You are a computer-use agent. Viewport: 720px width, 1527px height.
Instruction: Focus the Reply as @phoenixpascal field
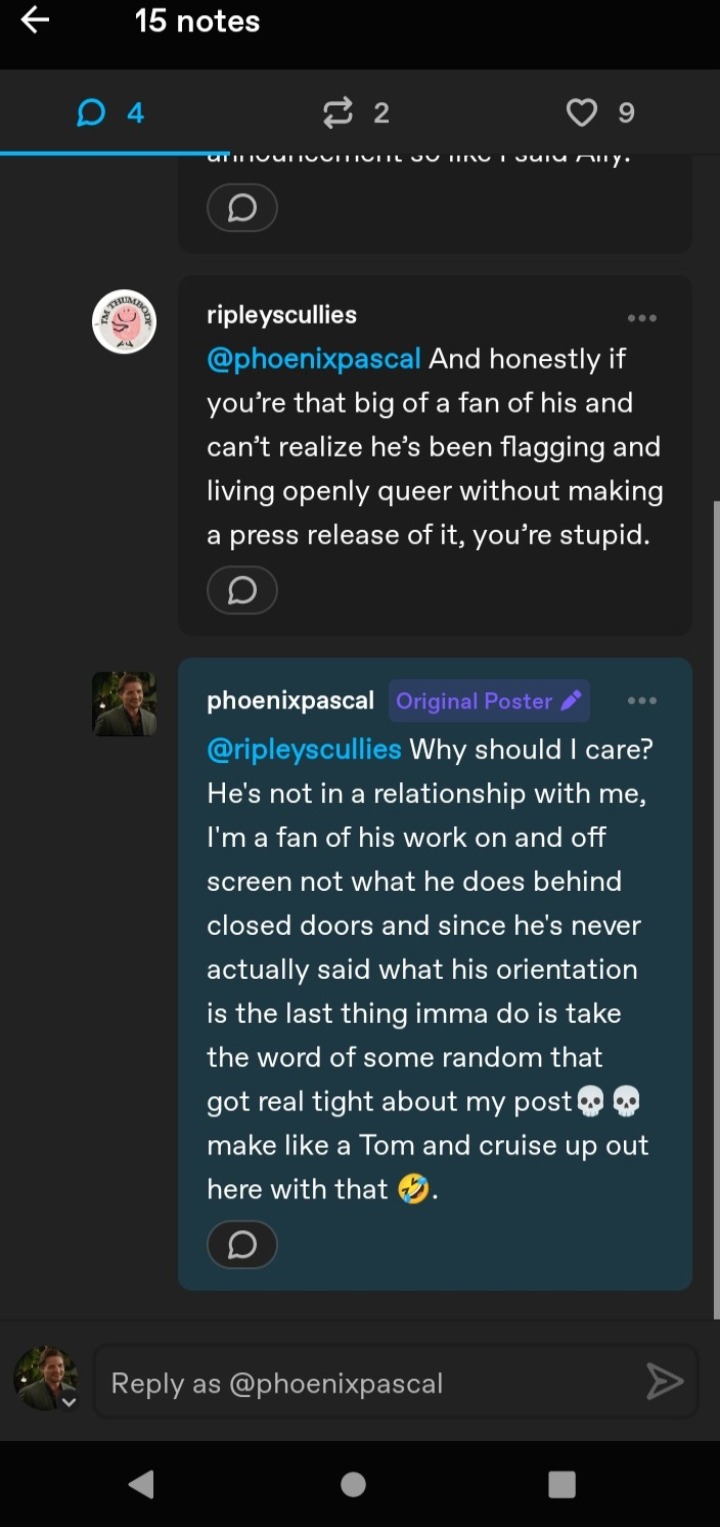370,1383
